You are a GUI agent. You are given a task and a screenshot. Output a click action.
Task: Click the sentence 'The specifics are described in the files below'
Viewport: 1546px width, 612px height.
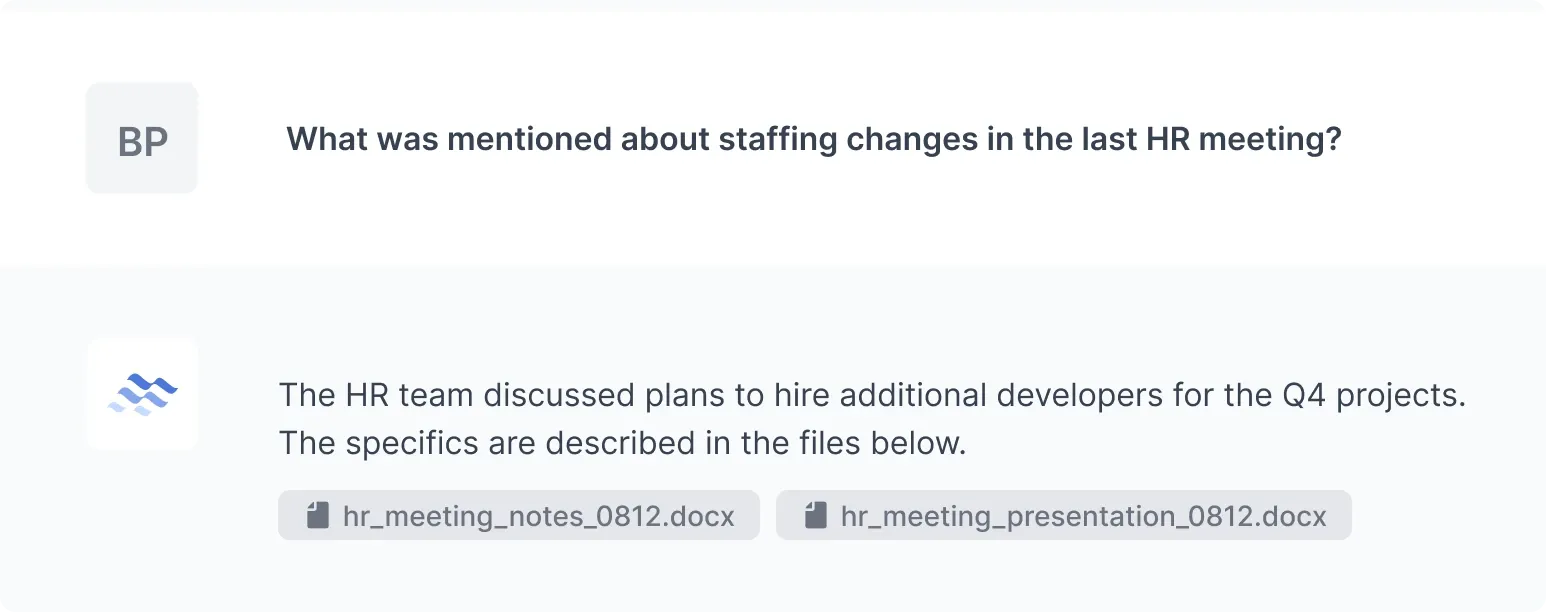click(621, 442)
